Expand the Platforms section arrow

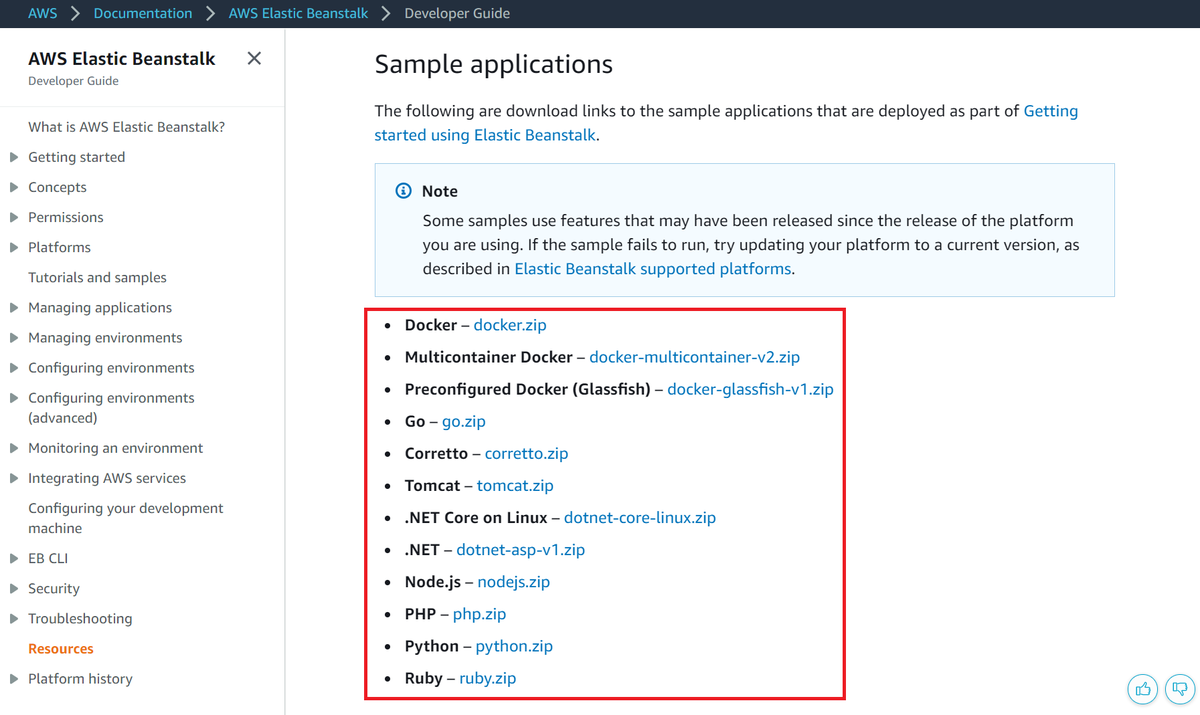[14, 247]
